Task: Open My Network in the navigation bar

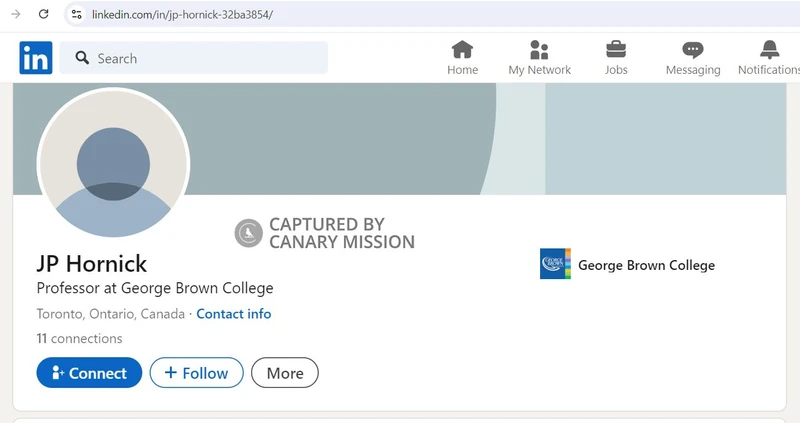Action: 539,58
